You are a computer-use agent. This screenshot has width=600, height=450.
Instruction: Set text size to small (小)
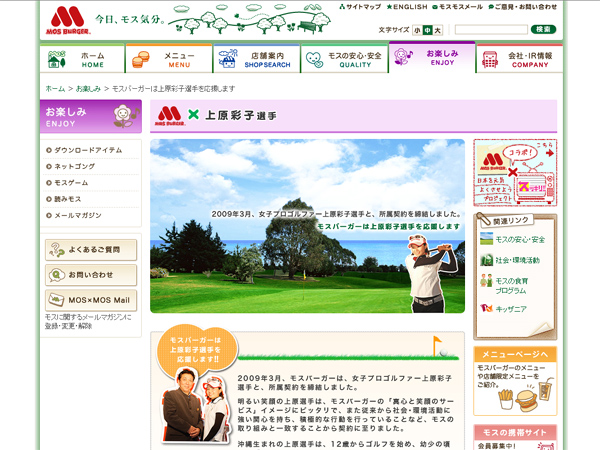coord(417,30)
